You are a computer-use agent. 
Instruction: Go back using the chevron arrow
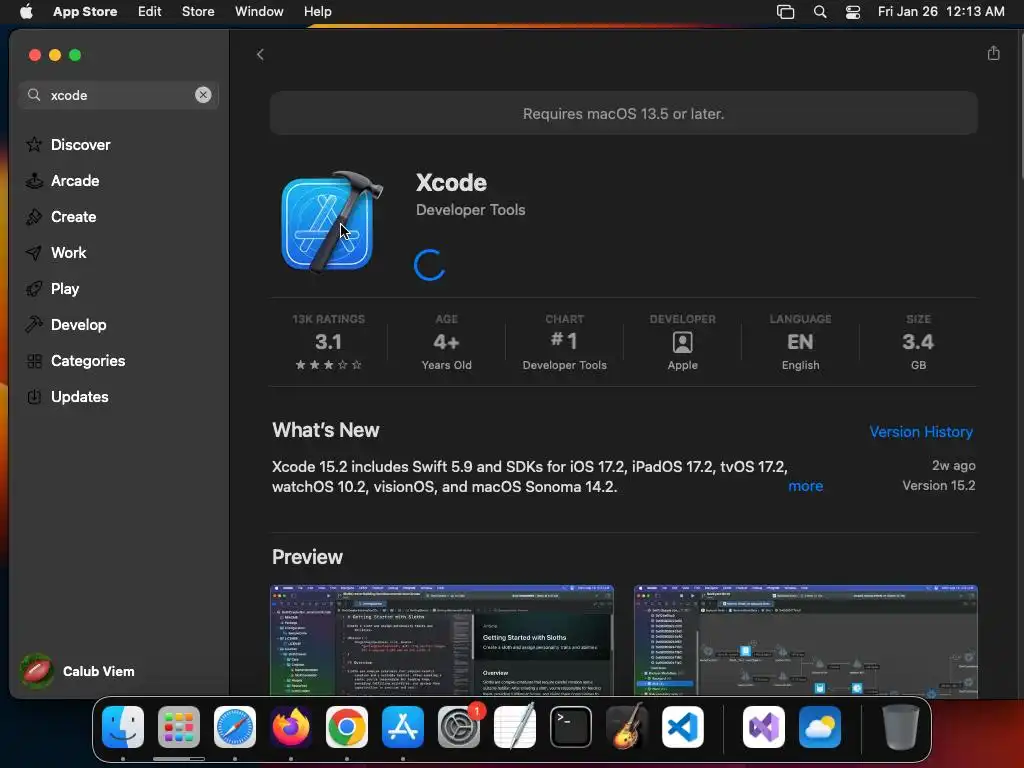click(260, 55)
